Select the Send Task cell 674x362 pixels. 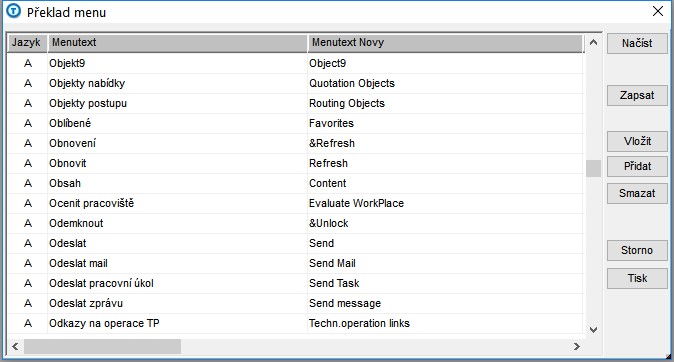click(x=445, y=283)
